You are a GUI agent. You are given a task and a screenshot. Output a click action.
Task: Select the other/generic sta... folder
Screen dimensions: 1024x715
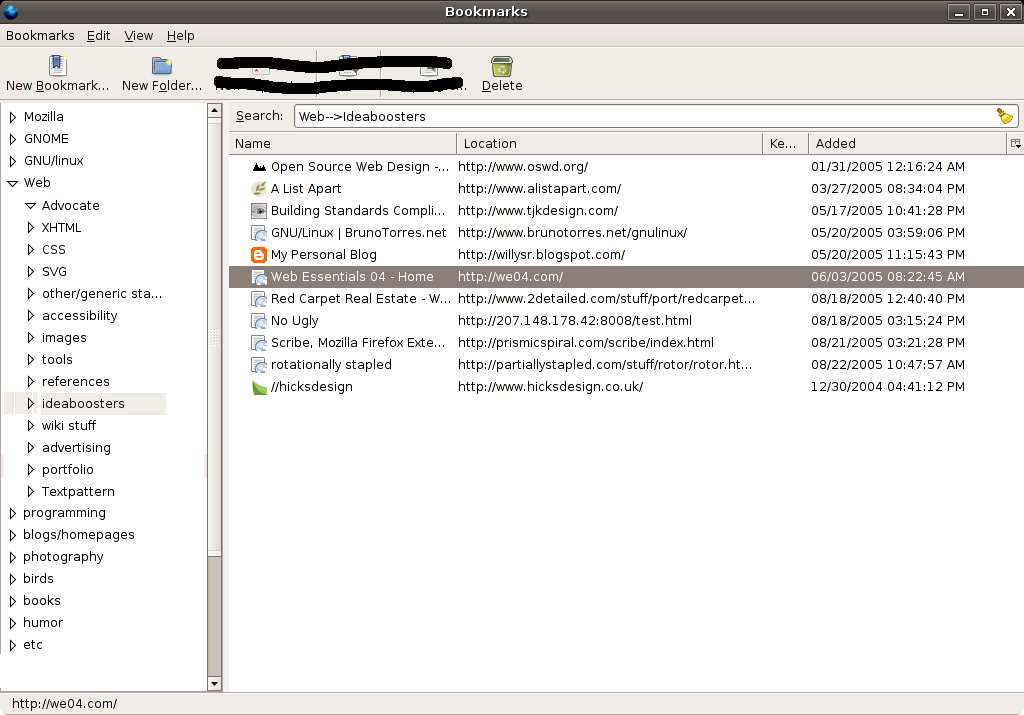pos(102,294)
